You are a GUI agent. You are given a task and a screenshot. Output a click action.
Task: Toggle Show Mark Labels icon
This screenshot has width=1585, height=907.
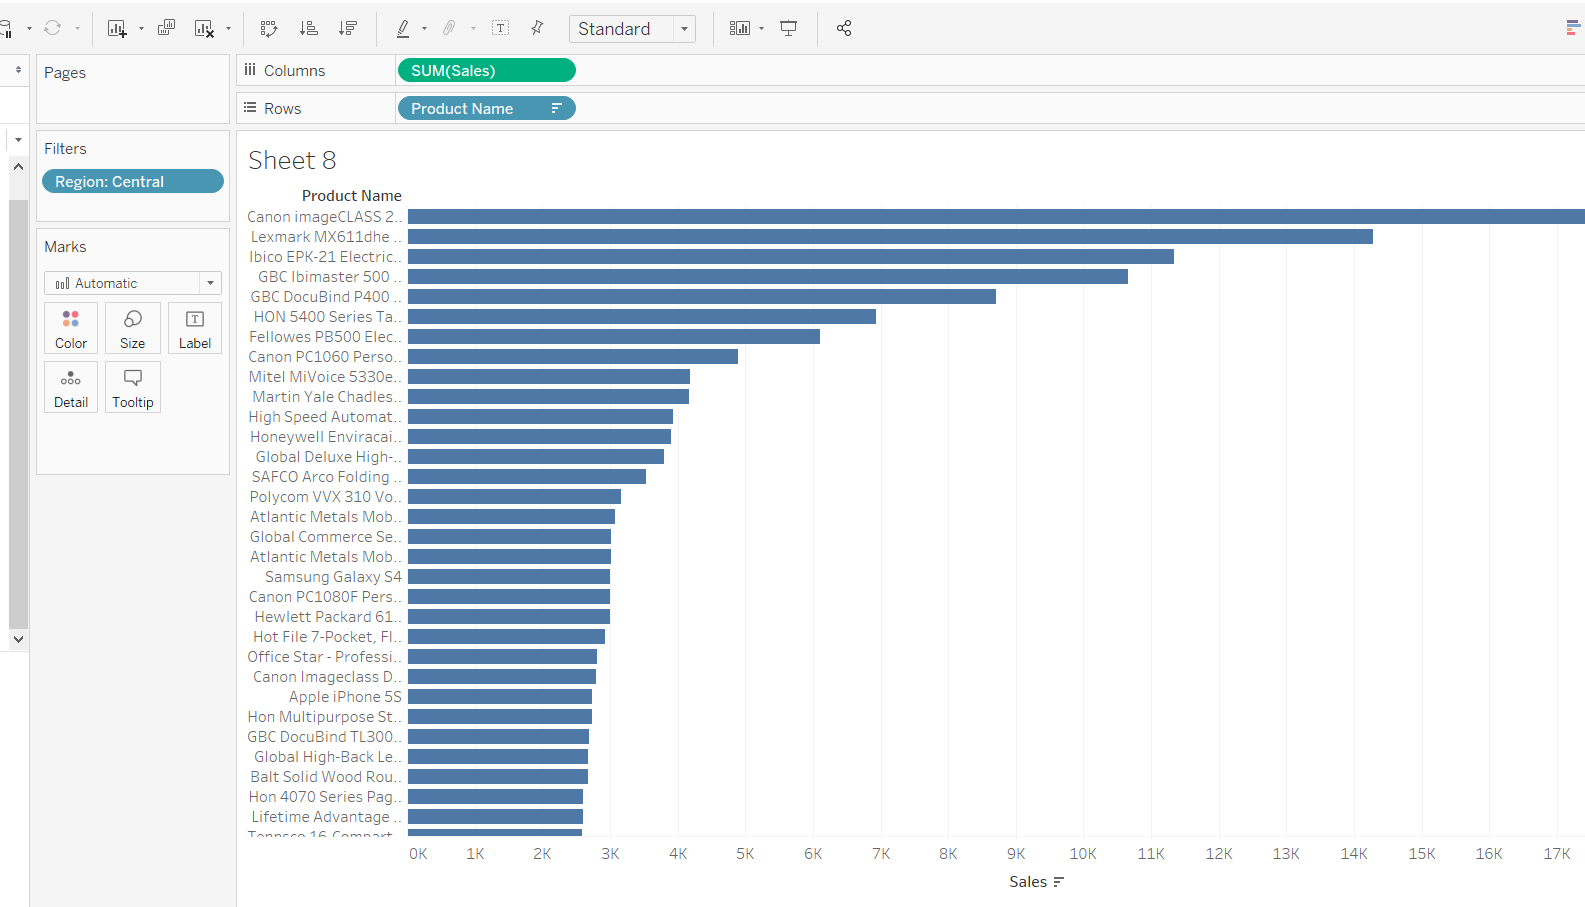(501, 28)
